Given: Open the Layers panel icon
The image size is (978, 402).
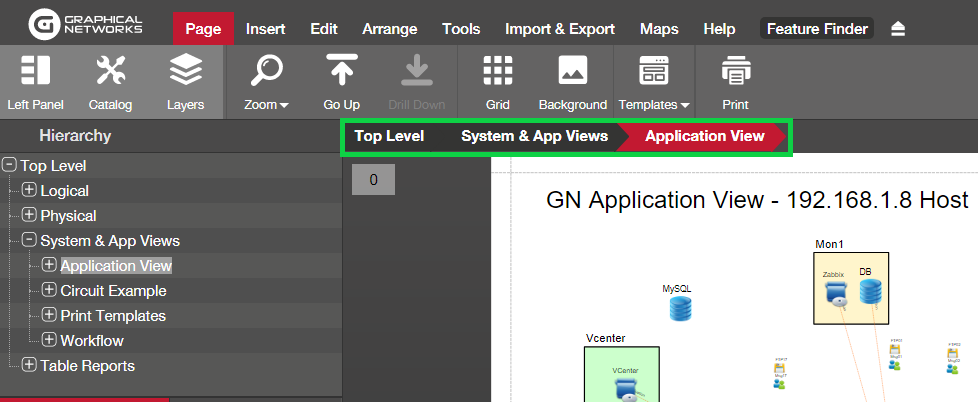Looking at the screenshot, I should pyautogui.click(x=185, y=71).
